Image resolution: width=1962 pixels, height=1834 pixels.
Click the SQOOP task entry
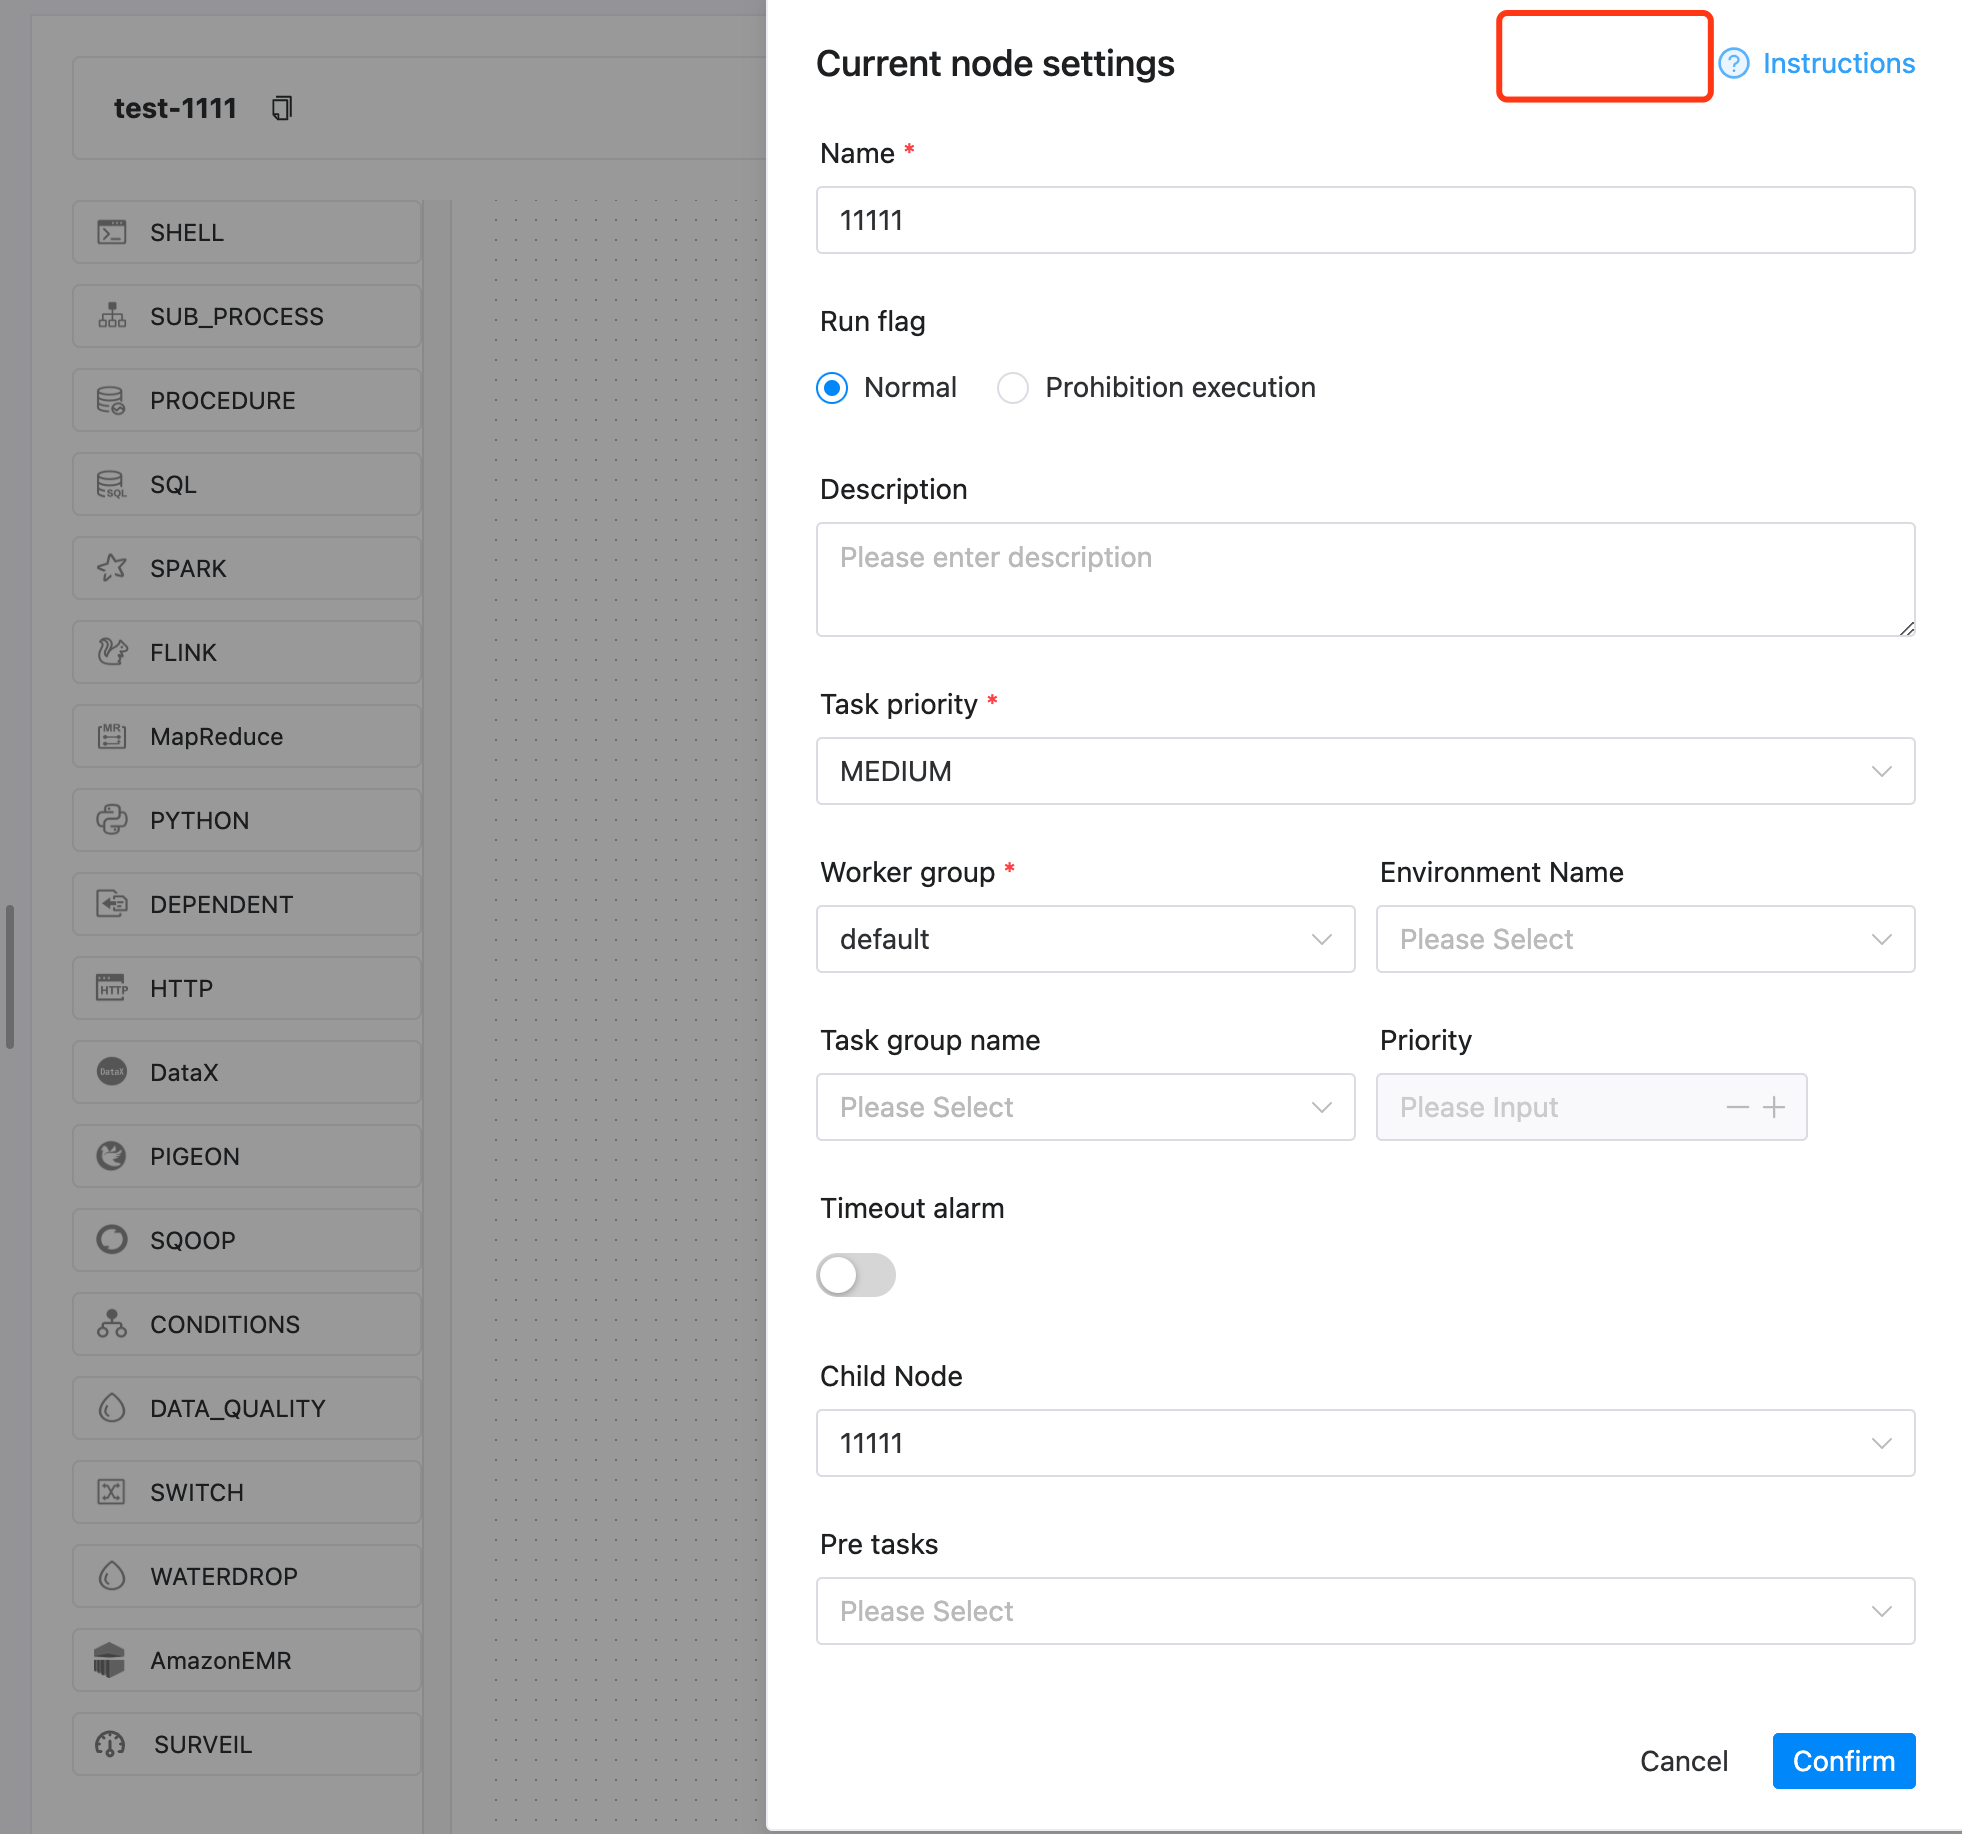246,1240
